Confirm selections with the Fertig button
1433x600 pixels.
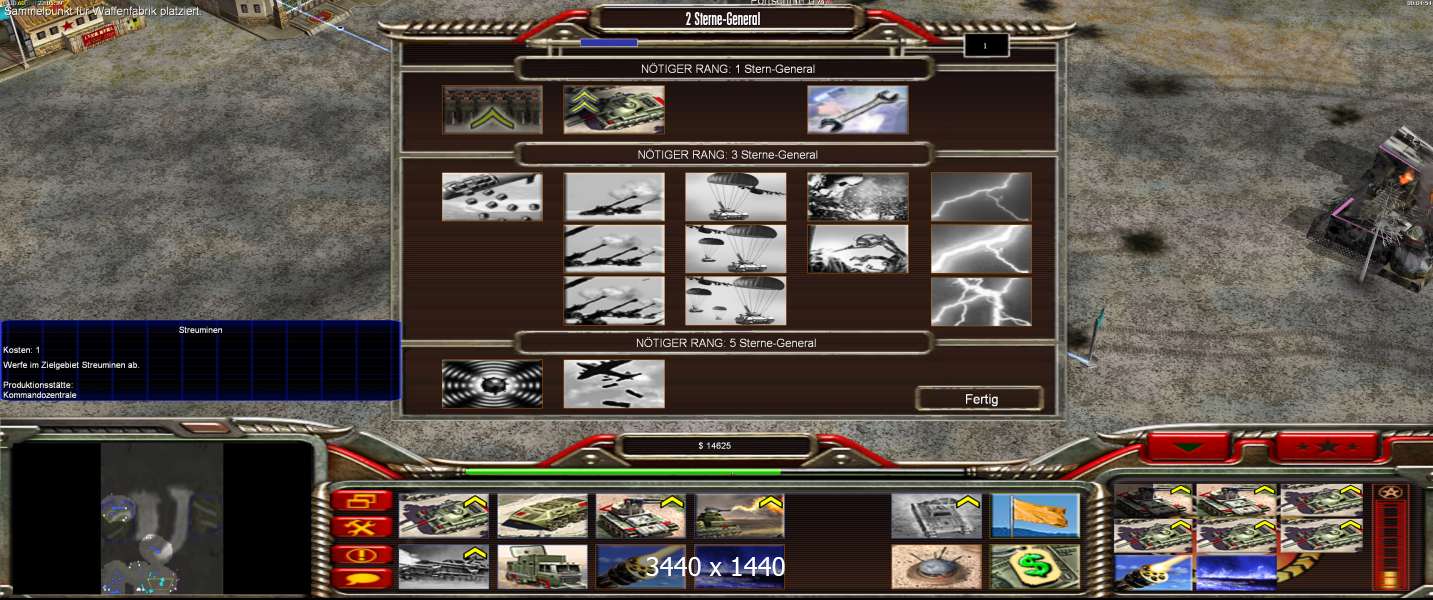[x=980, y=399]
